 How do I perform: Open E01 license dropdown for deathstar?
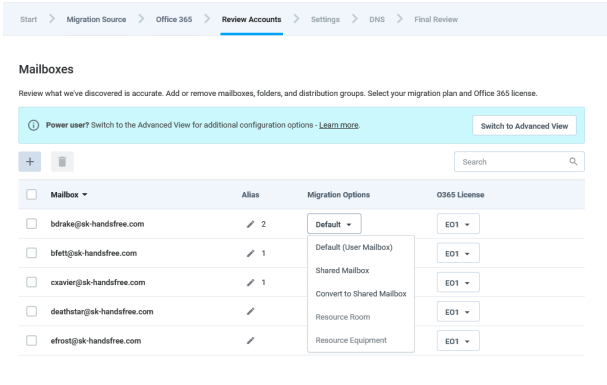458,311
